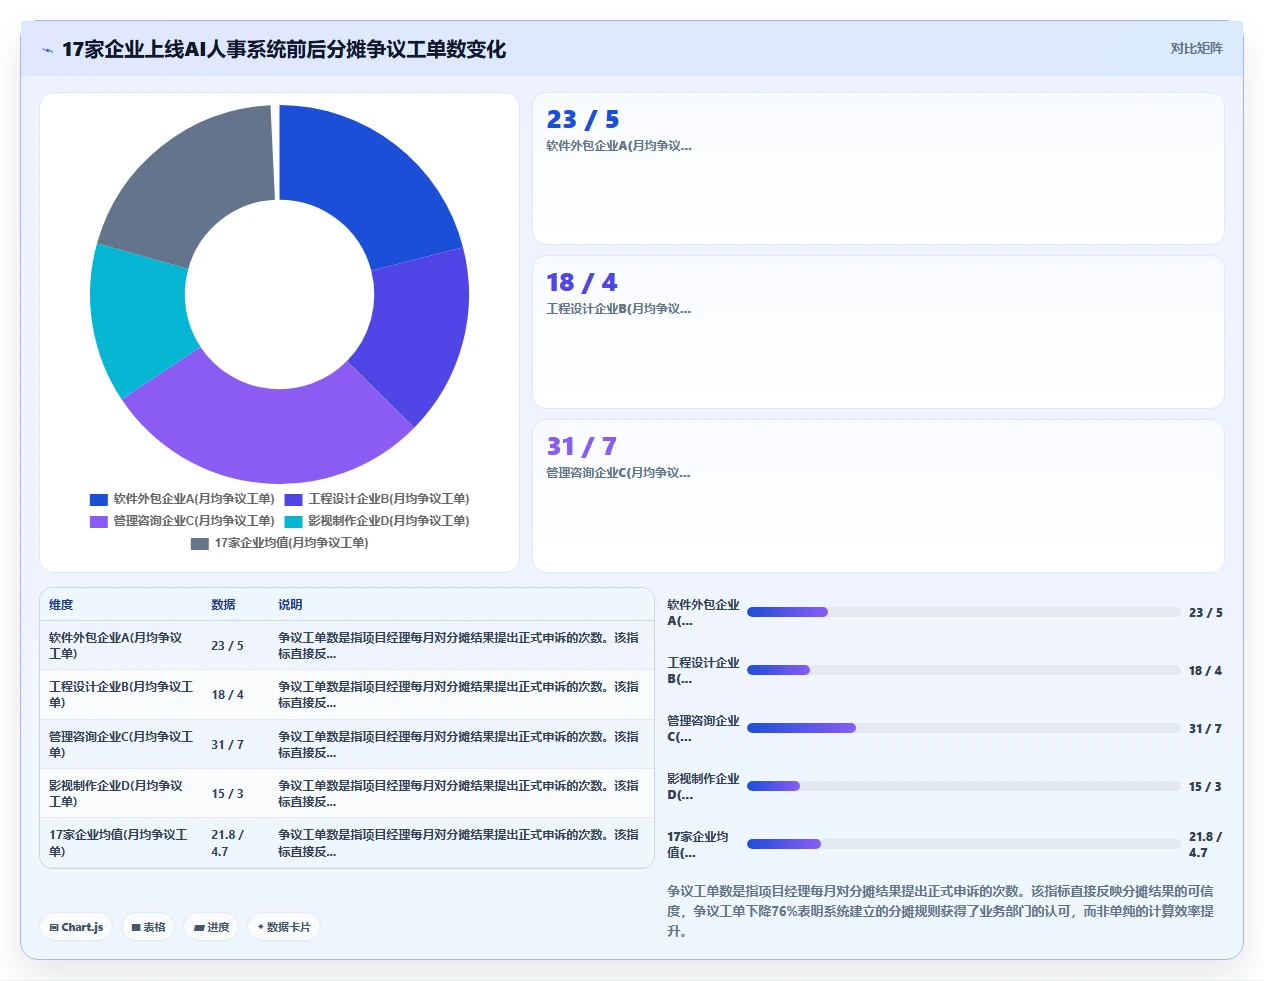Click the 管理咨询企业C progress bar
Image resolution: width=1264 pixels, height=981 pixels.
963,728
